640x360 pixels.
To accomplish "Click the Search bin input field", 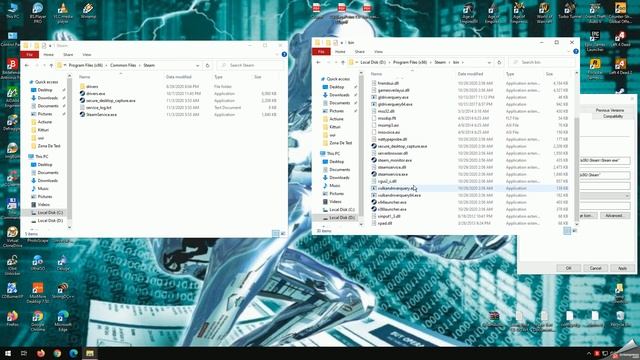I will [x=542, y=62].
